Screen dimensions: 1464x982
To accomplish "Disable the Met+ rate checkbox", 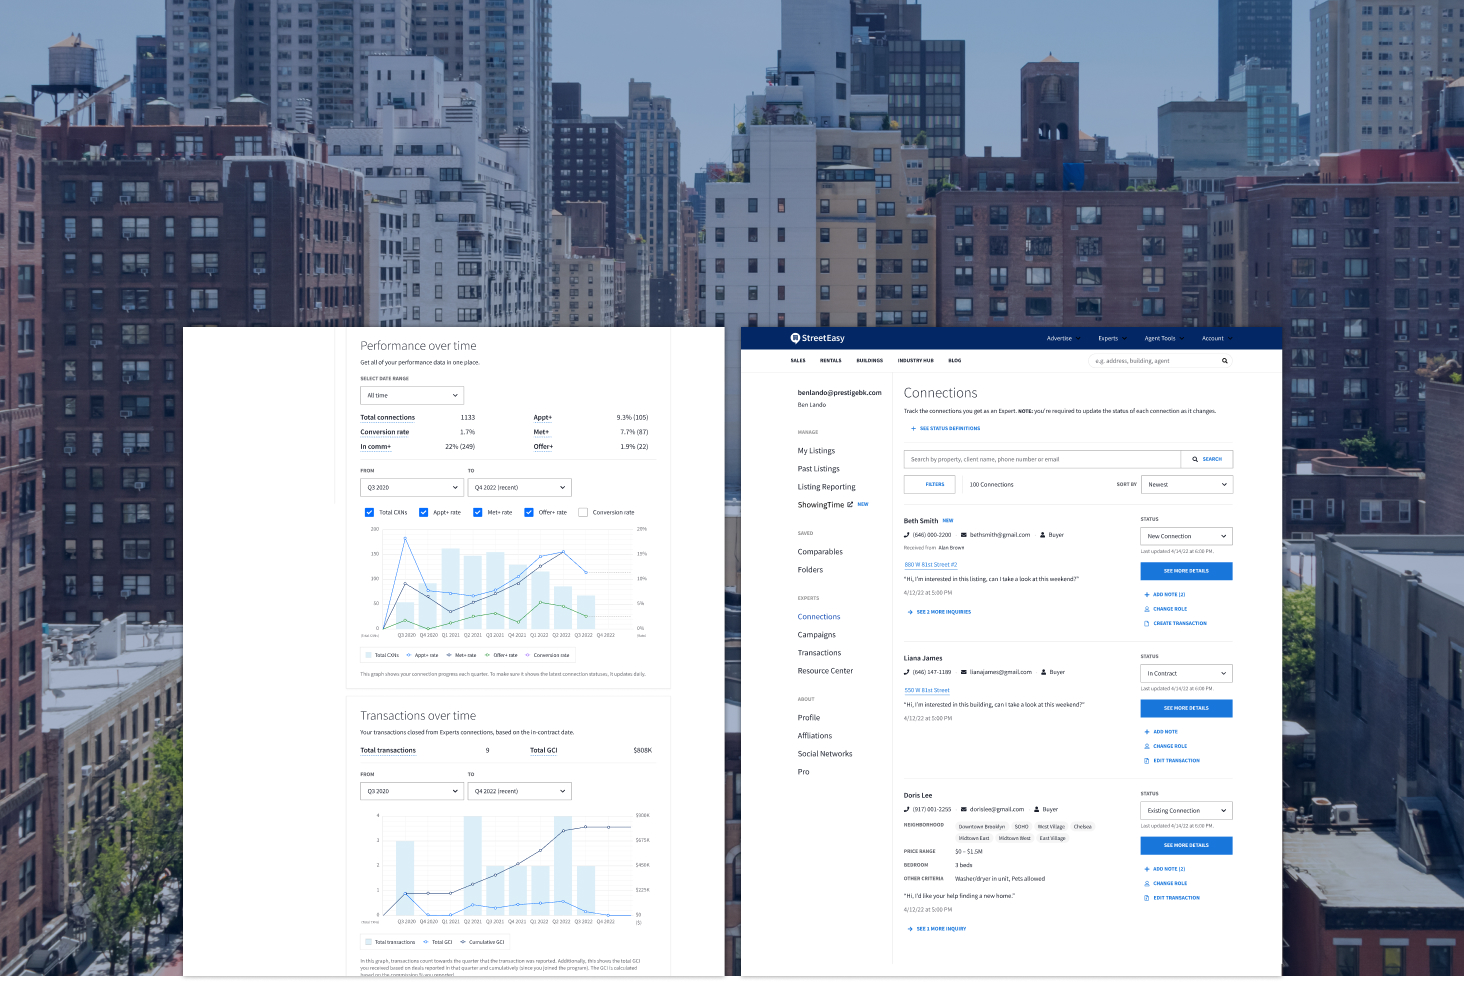I will pos(478,512).
